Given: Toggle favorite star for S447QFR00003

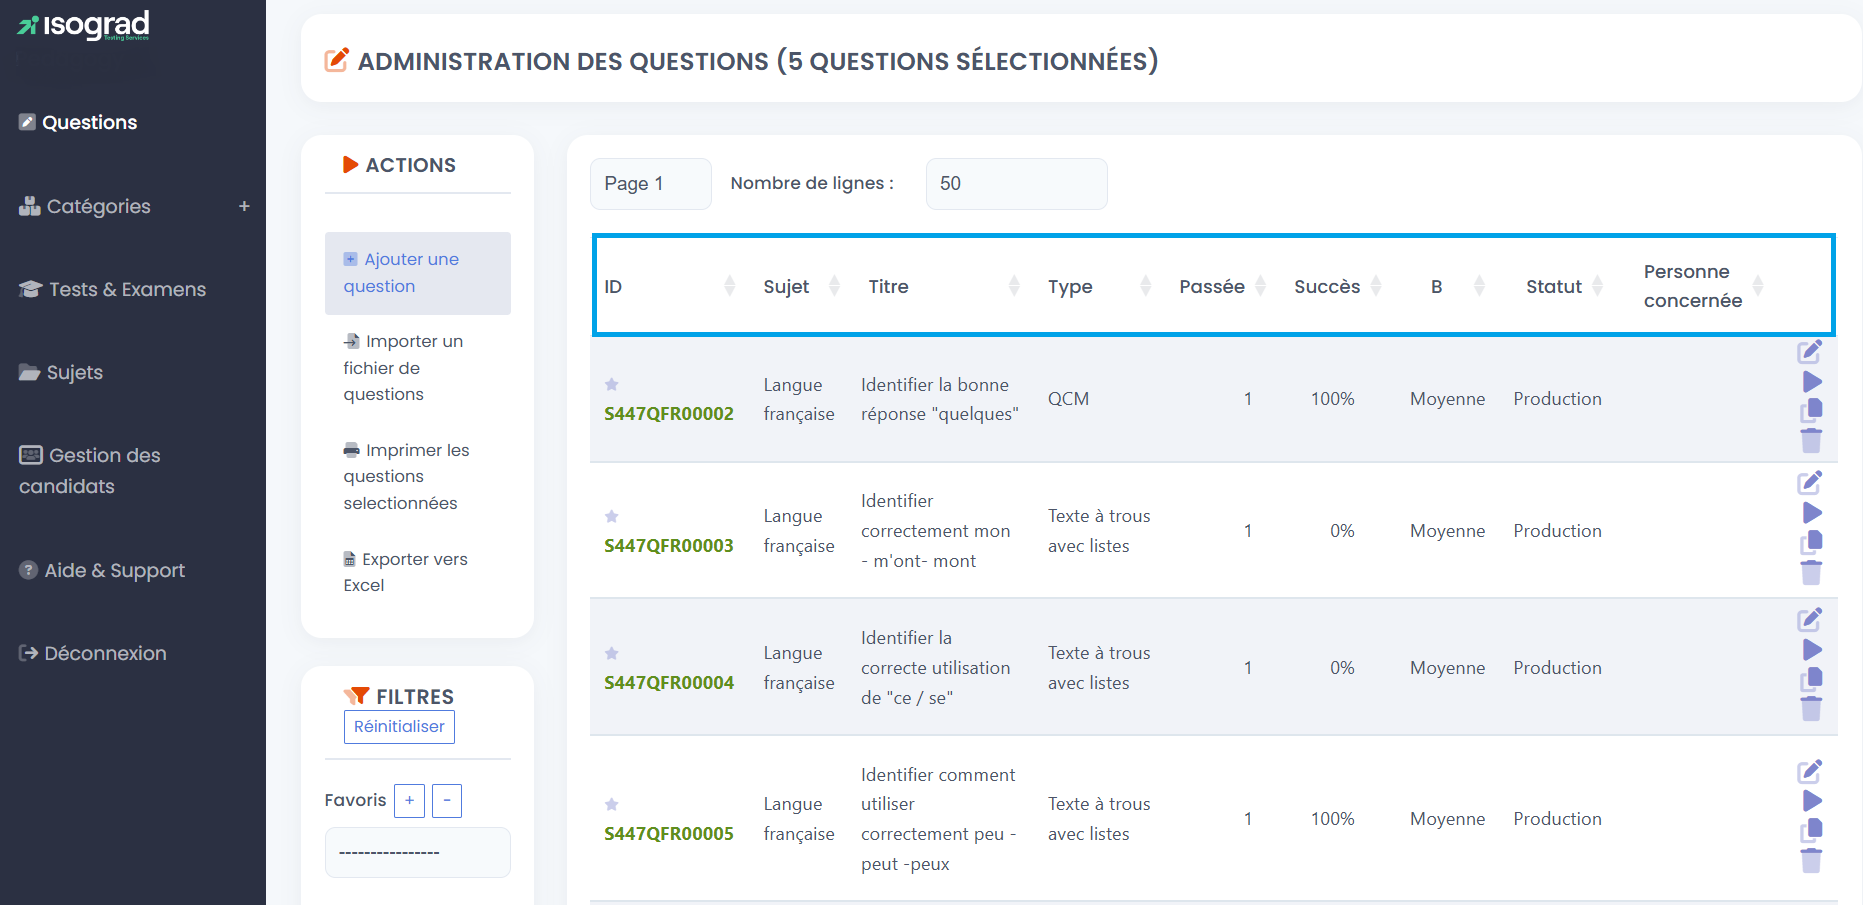Looking at the screenshot, I should pyautogui.click(x=612, y=516).
